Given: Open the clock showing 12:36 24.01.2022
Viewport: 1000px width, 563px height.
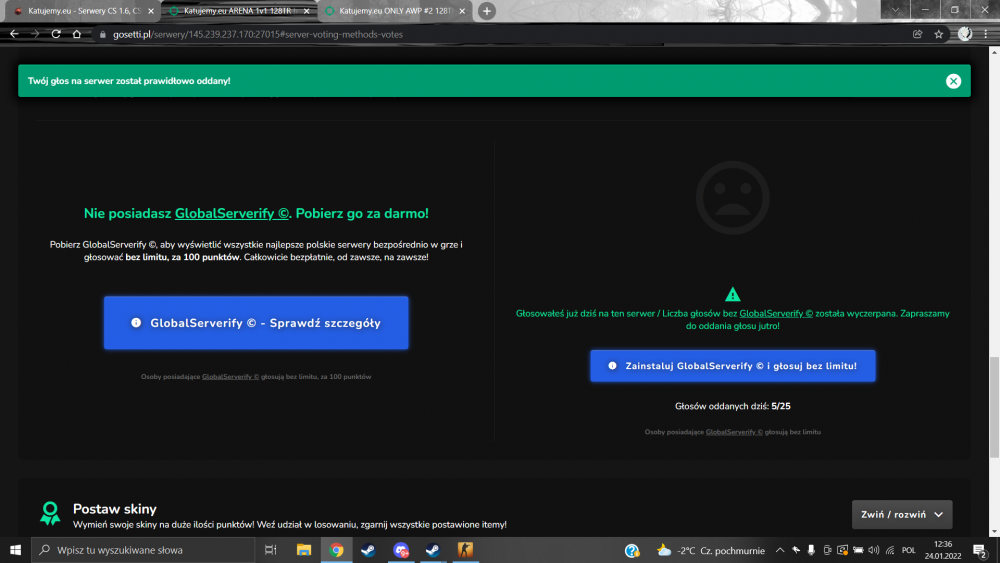Looking at the screenshot, I should [943, 550].
